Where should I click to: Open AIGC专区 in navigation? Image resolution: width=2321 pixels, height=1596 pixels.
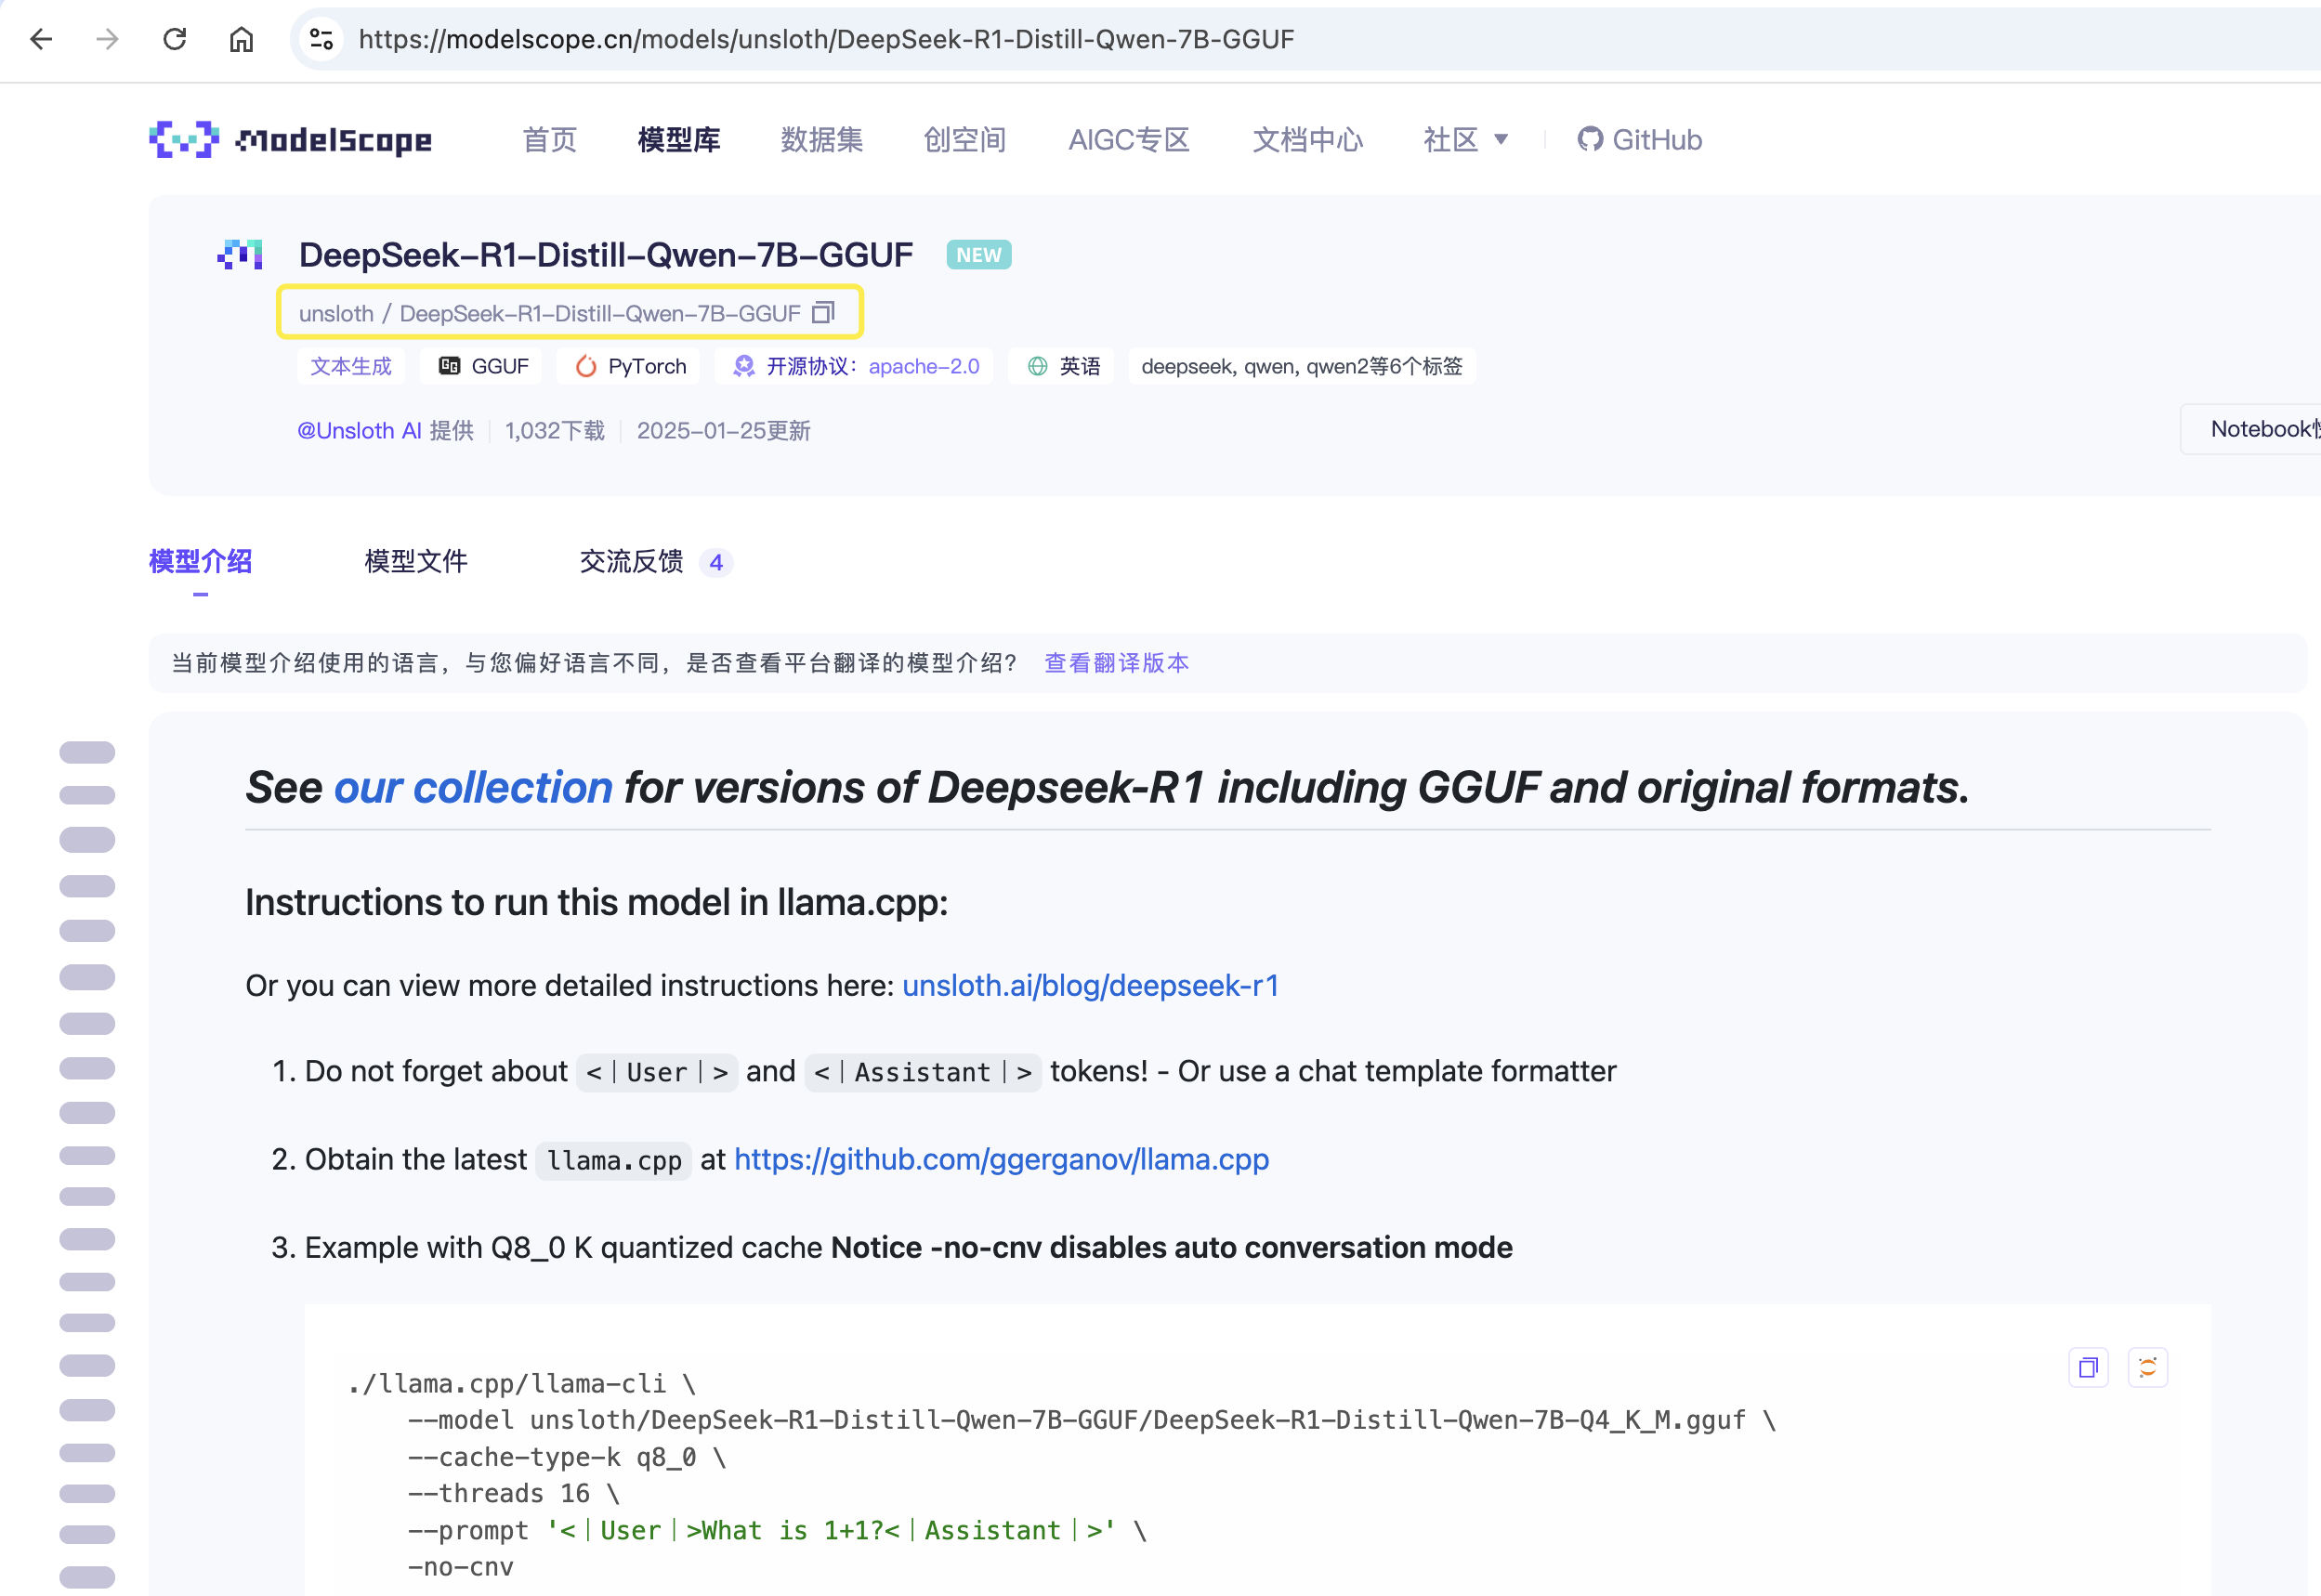(x=1129, y=140)
